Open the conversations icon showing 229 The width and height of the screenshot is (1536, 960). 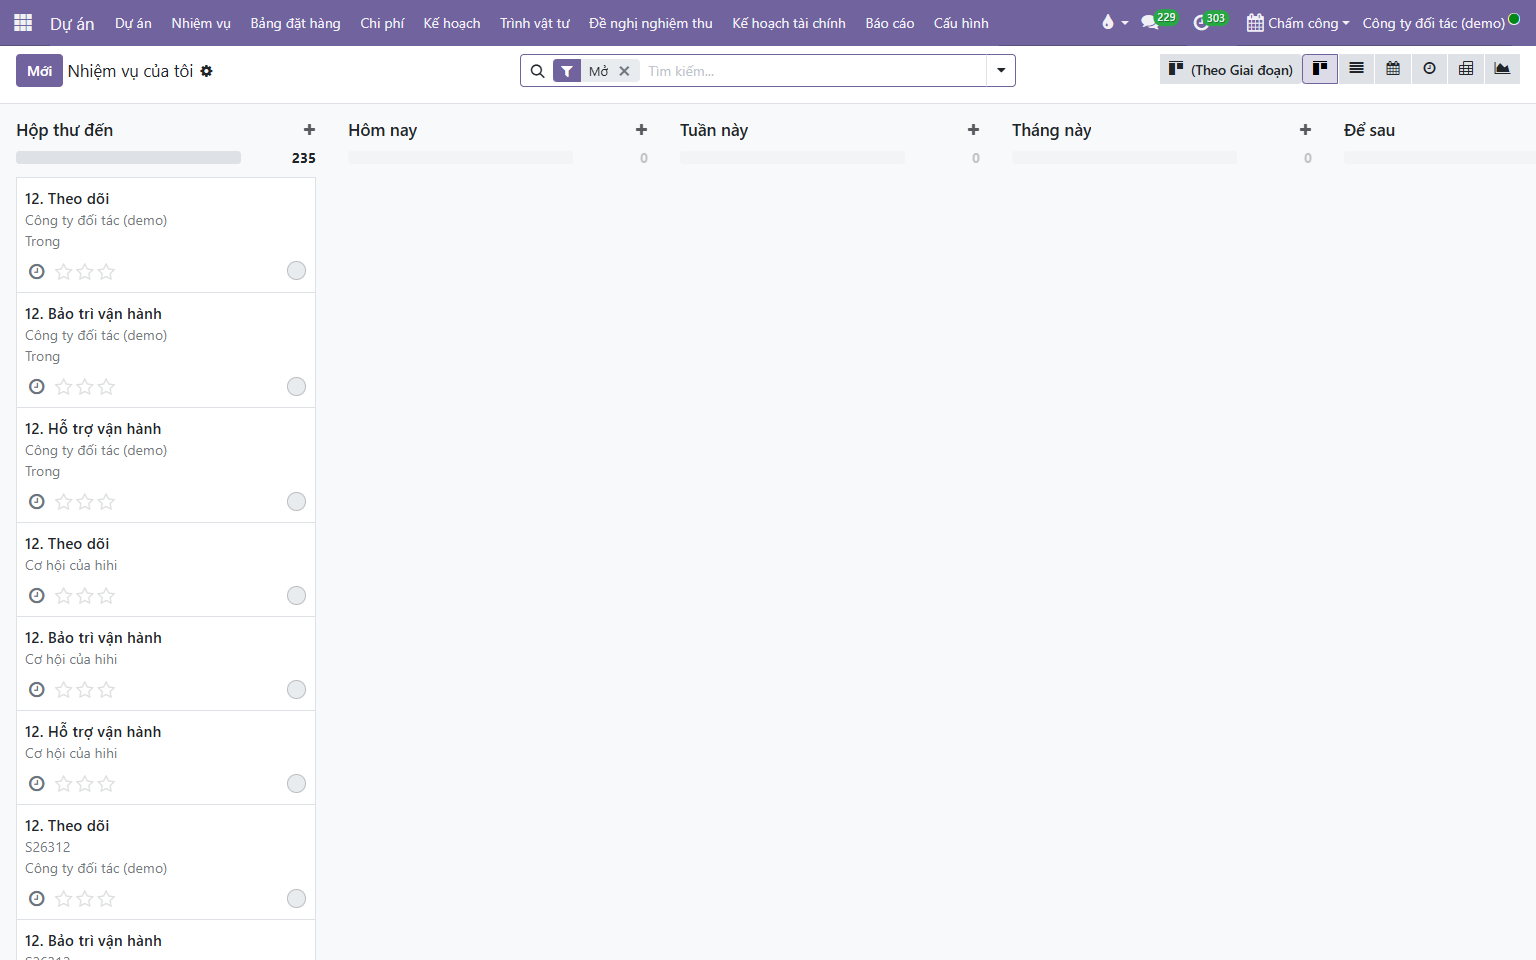[x=1159, y=22]
